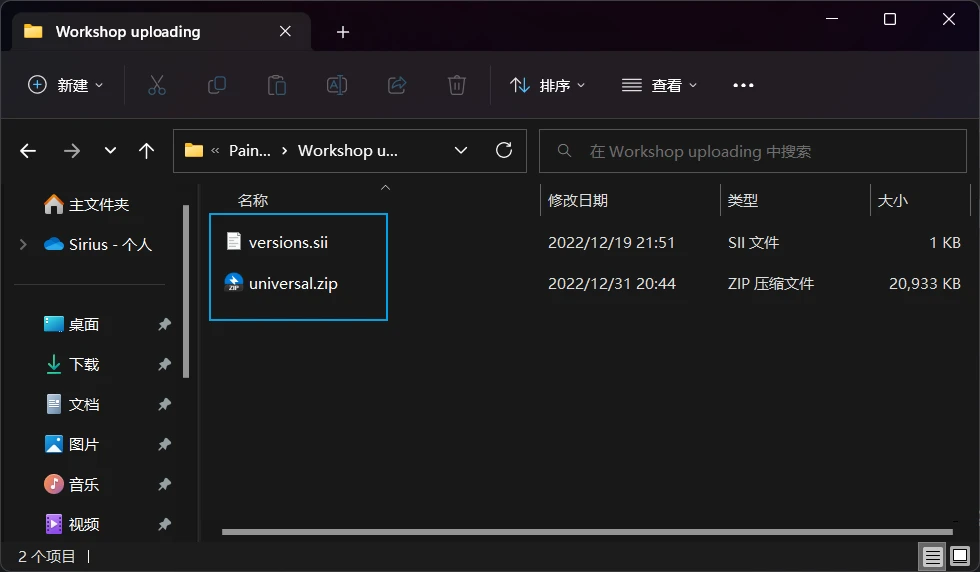The image size is (980, 572).
Task: Switch to large thumbnails view in status bar
Action: (960, 556)
